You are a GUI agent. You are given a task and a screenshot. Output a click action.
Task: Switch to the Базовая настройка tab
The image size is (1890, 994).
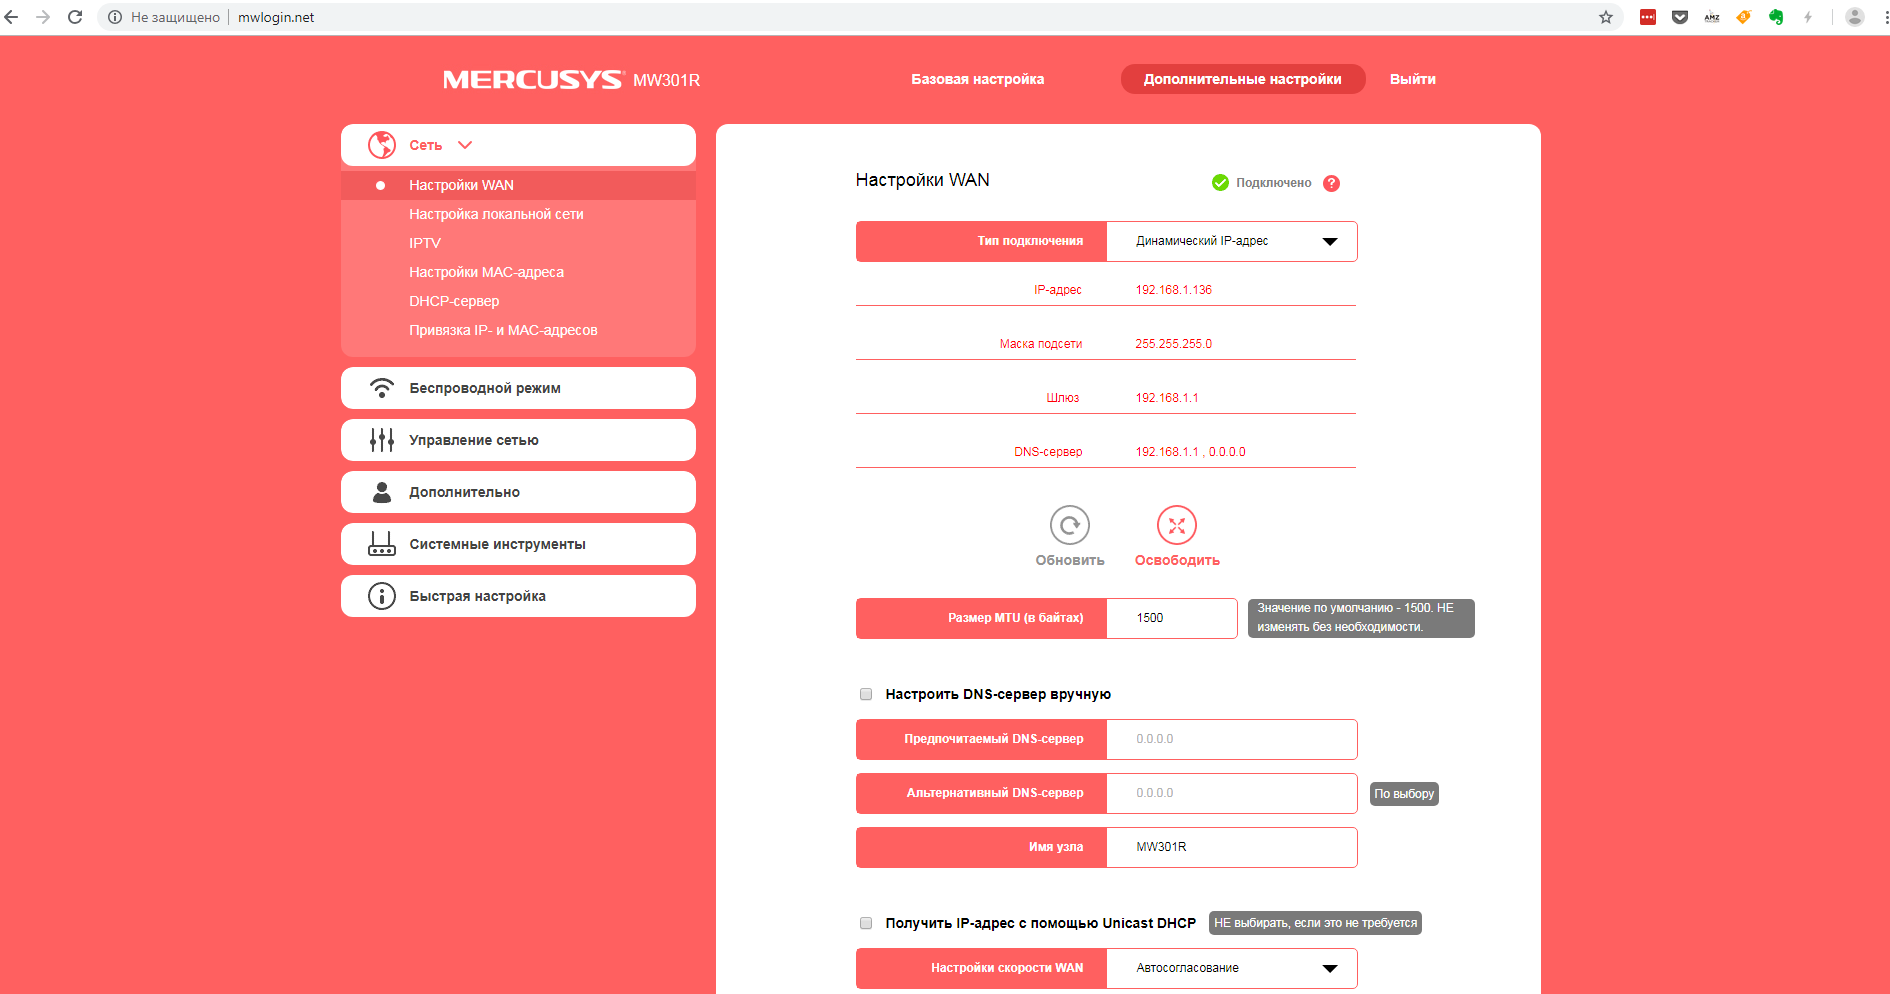pyautogui.click(x=977, y=79)
